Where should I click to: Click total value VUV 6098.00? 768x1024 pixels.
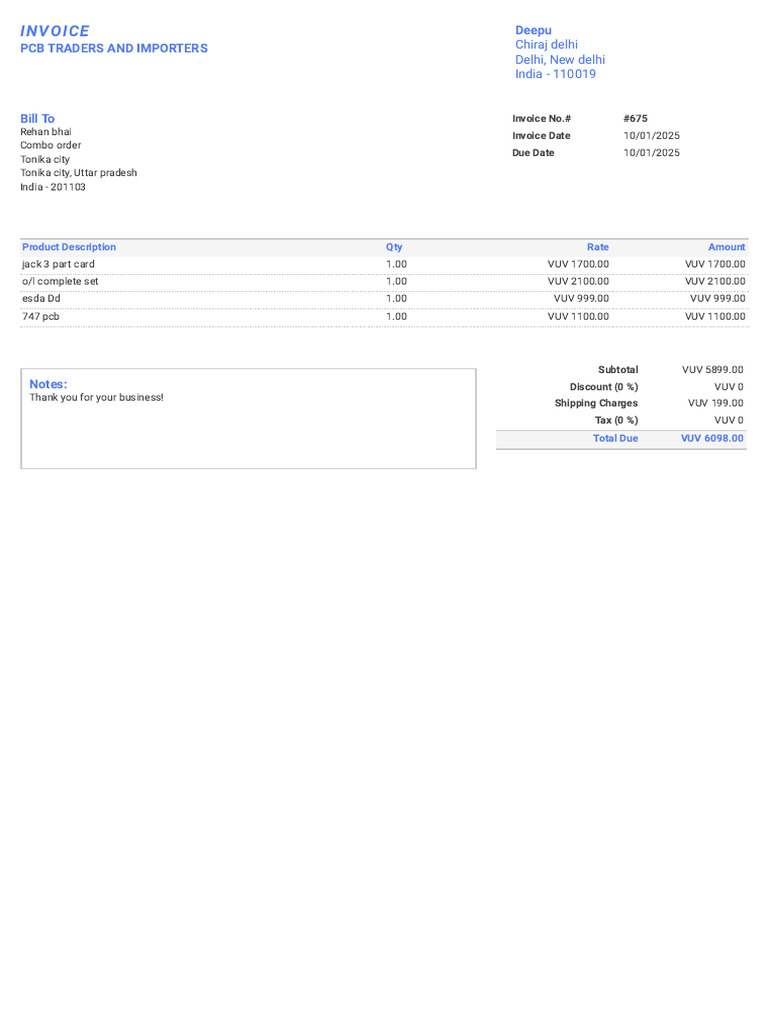712,438
